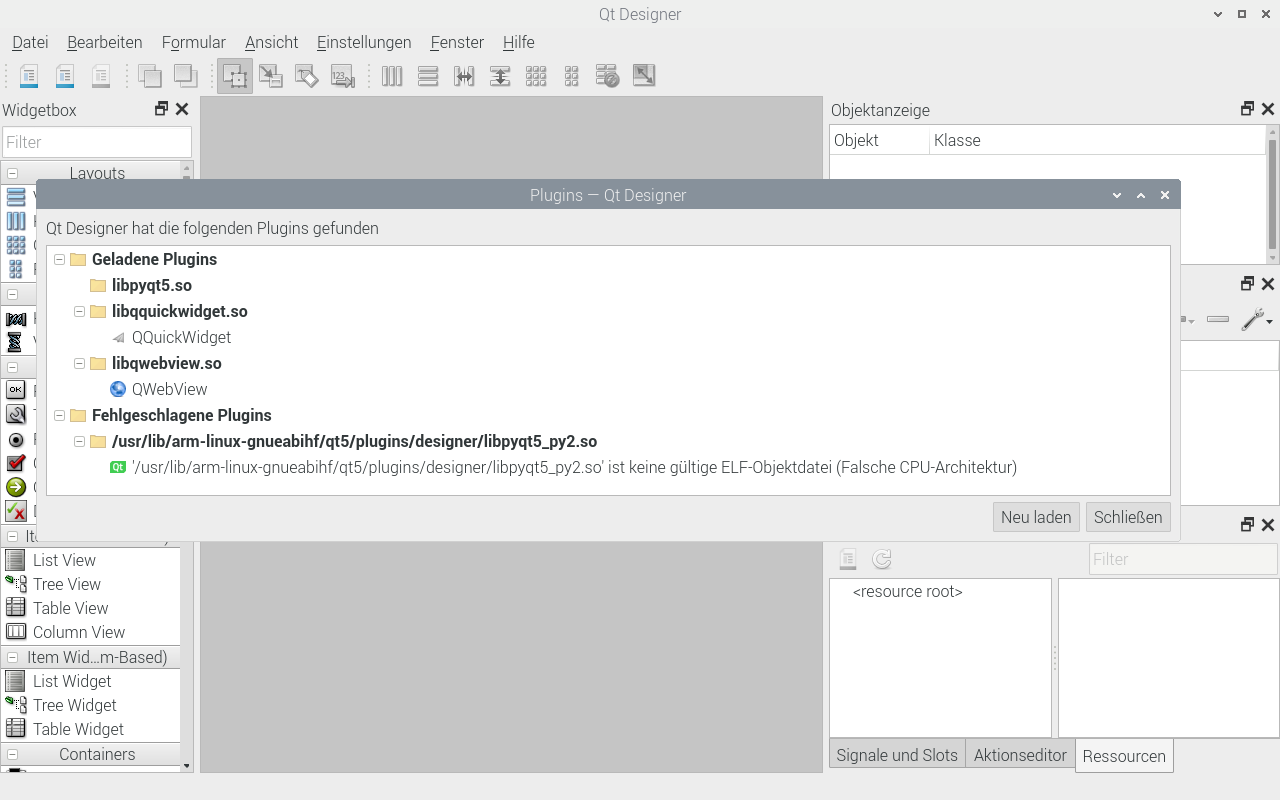The height and width of the screenshot is (800, 1280).
Task: Select the libpyqt5.so plugin entry
Action: point(152,285)
